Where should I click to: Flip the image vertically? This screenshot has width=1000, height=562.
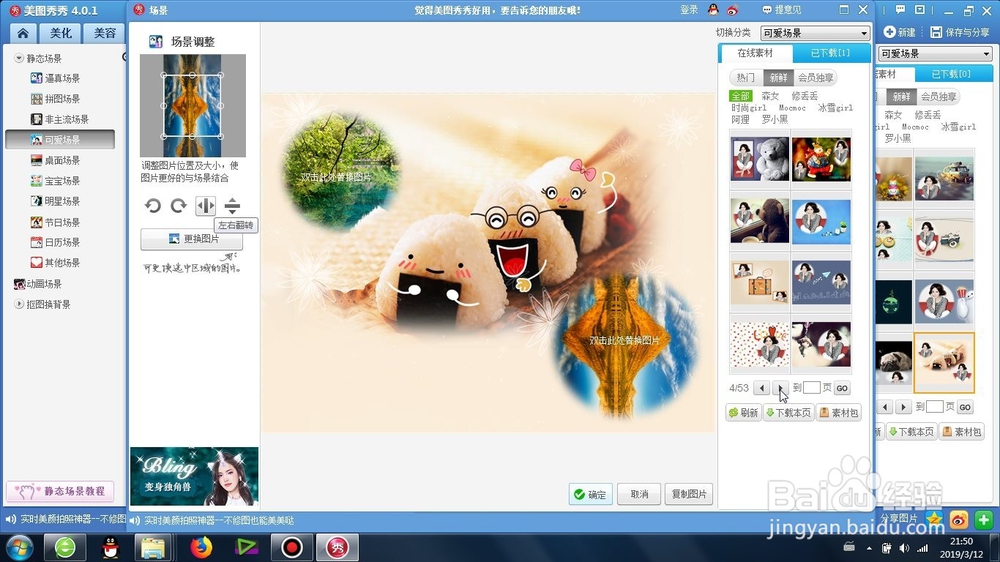pos(232,205)
